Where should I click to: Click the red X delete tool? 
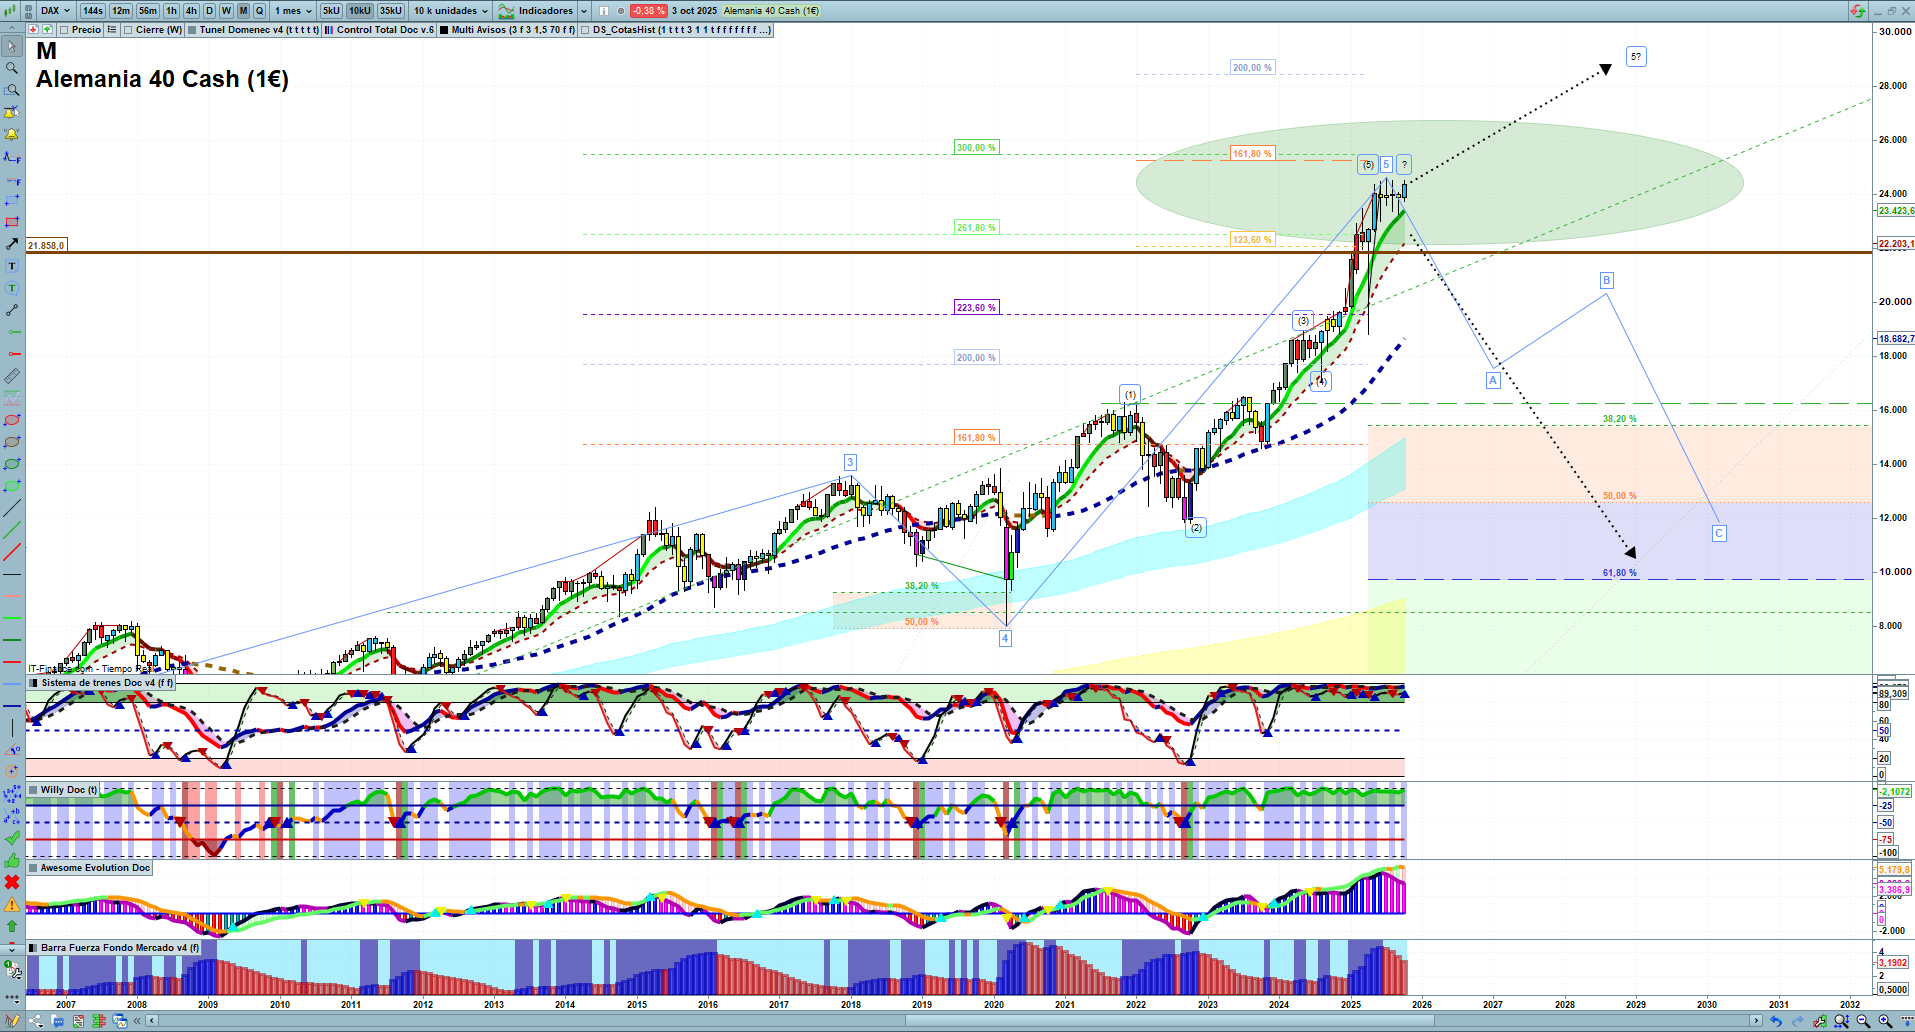12,882
